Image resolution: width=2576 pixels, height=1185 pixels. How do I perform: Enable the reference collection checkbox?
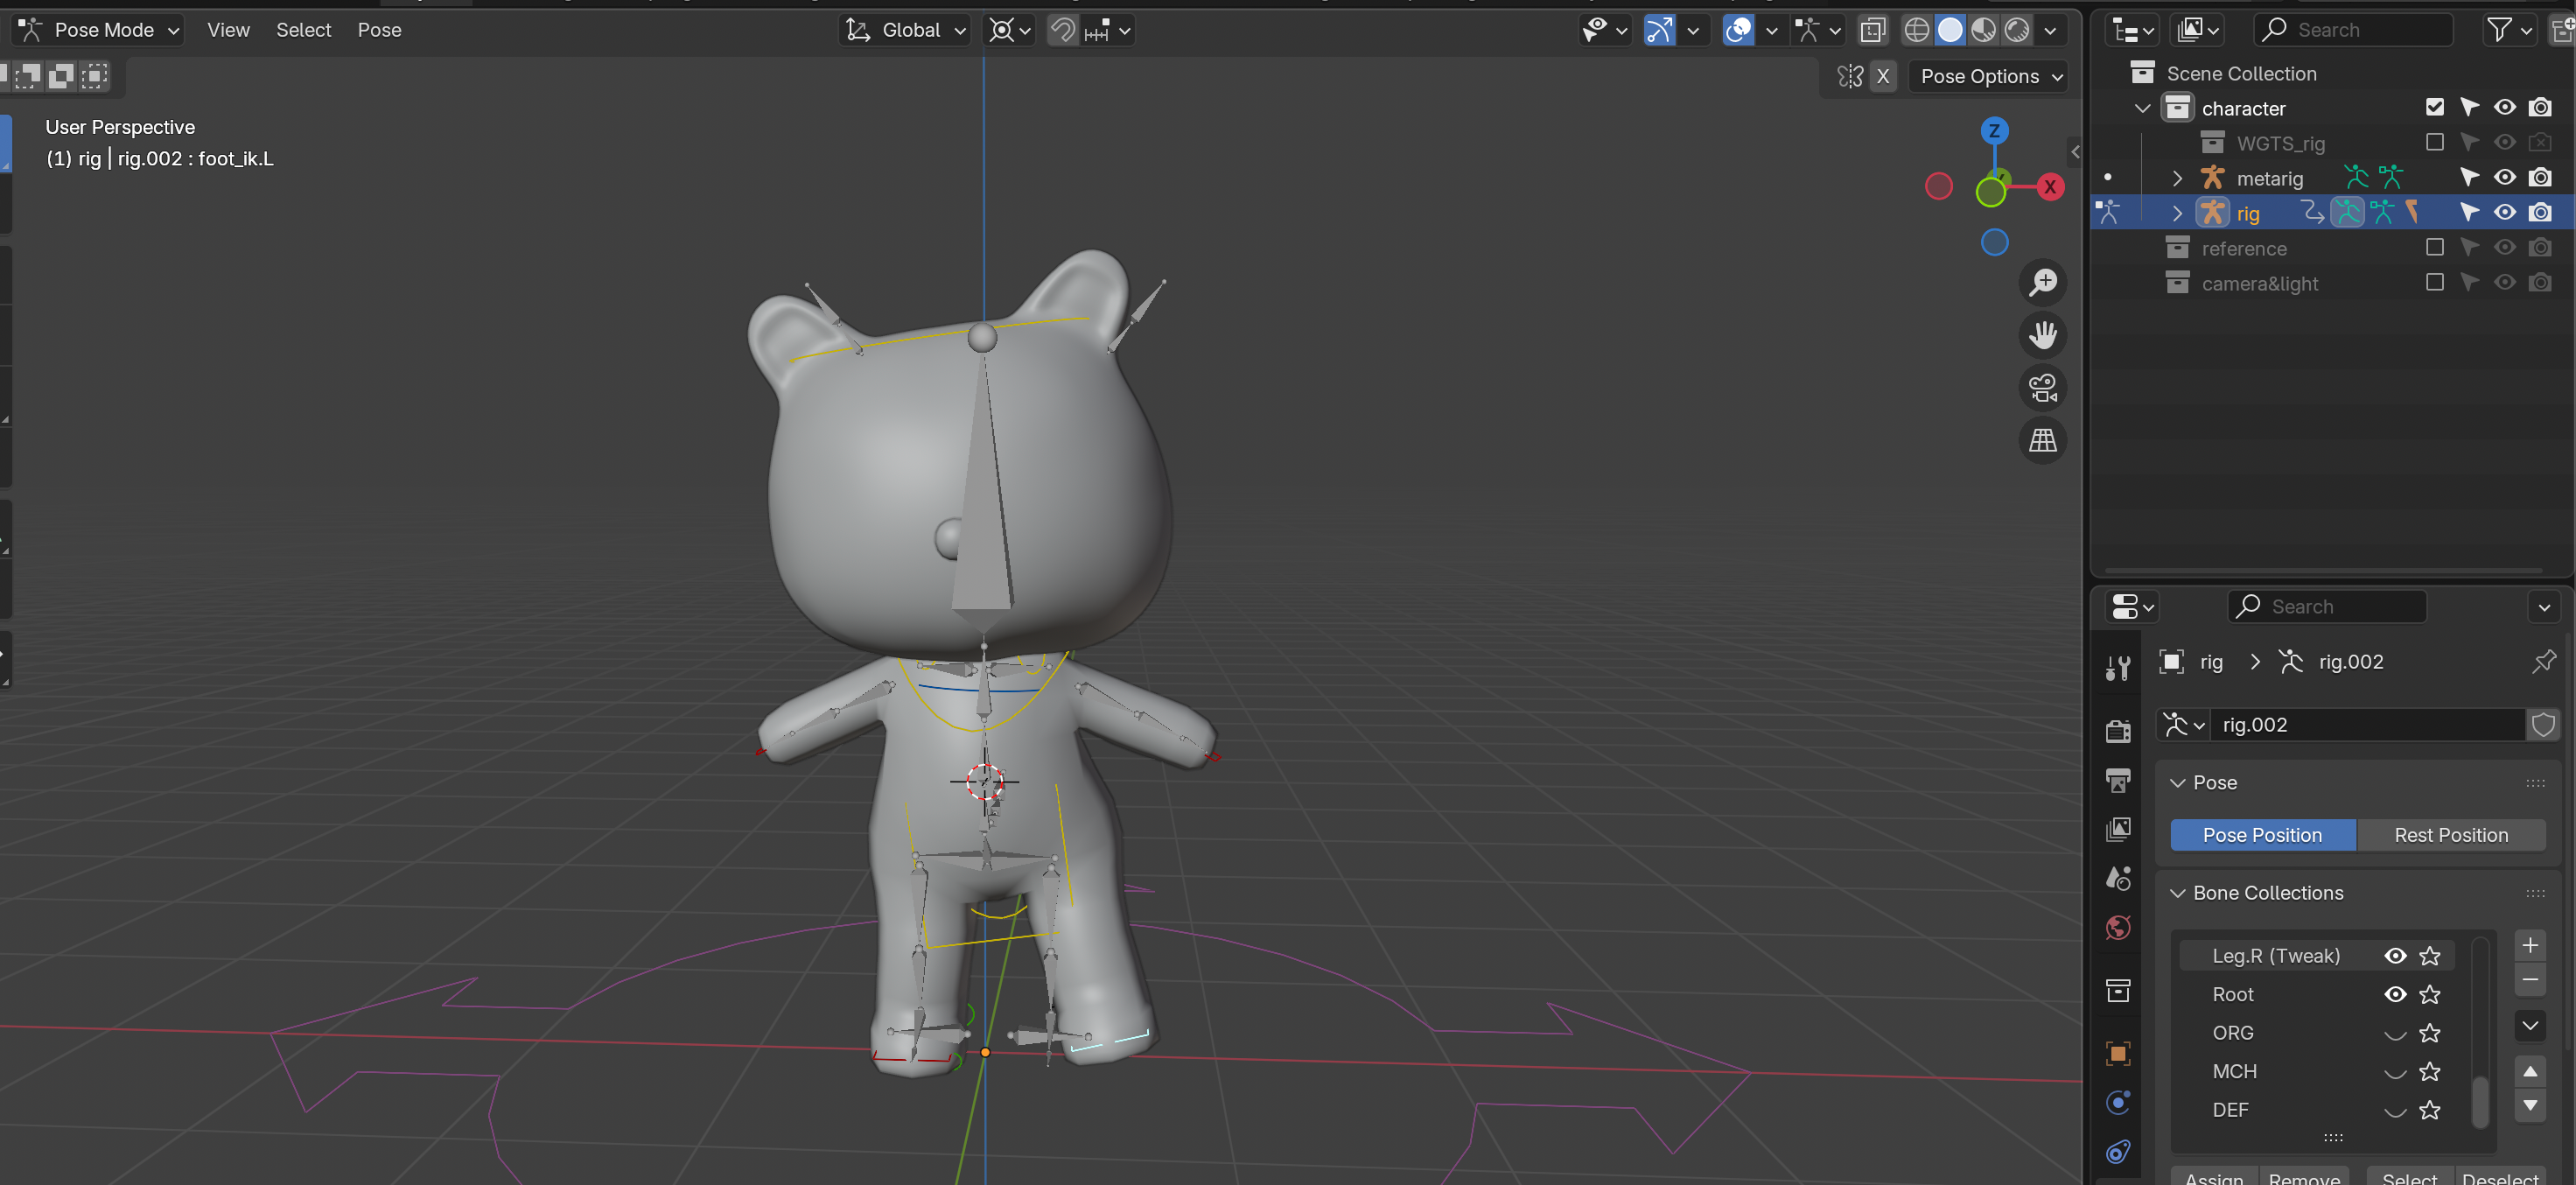click(2434, 248)
